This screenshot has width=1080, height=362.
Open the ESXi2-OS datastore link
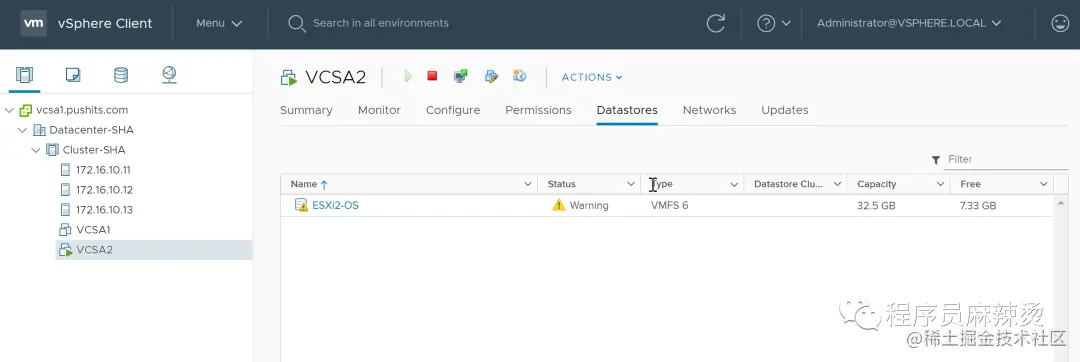[335, 205]
